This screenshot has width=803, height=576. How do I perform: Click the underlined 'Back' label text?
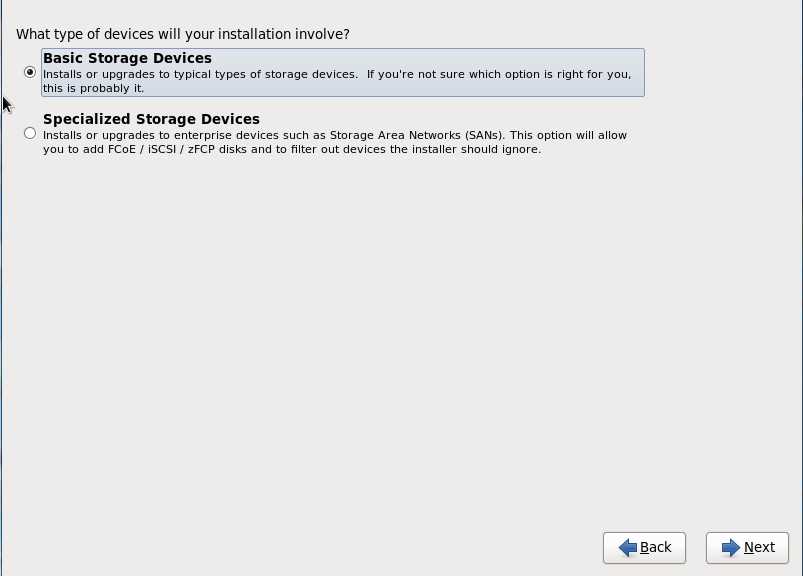pos(656,547)
